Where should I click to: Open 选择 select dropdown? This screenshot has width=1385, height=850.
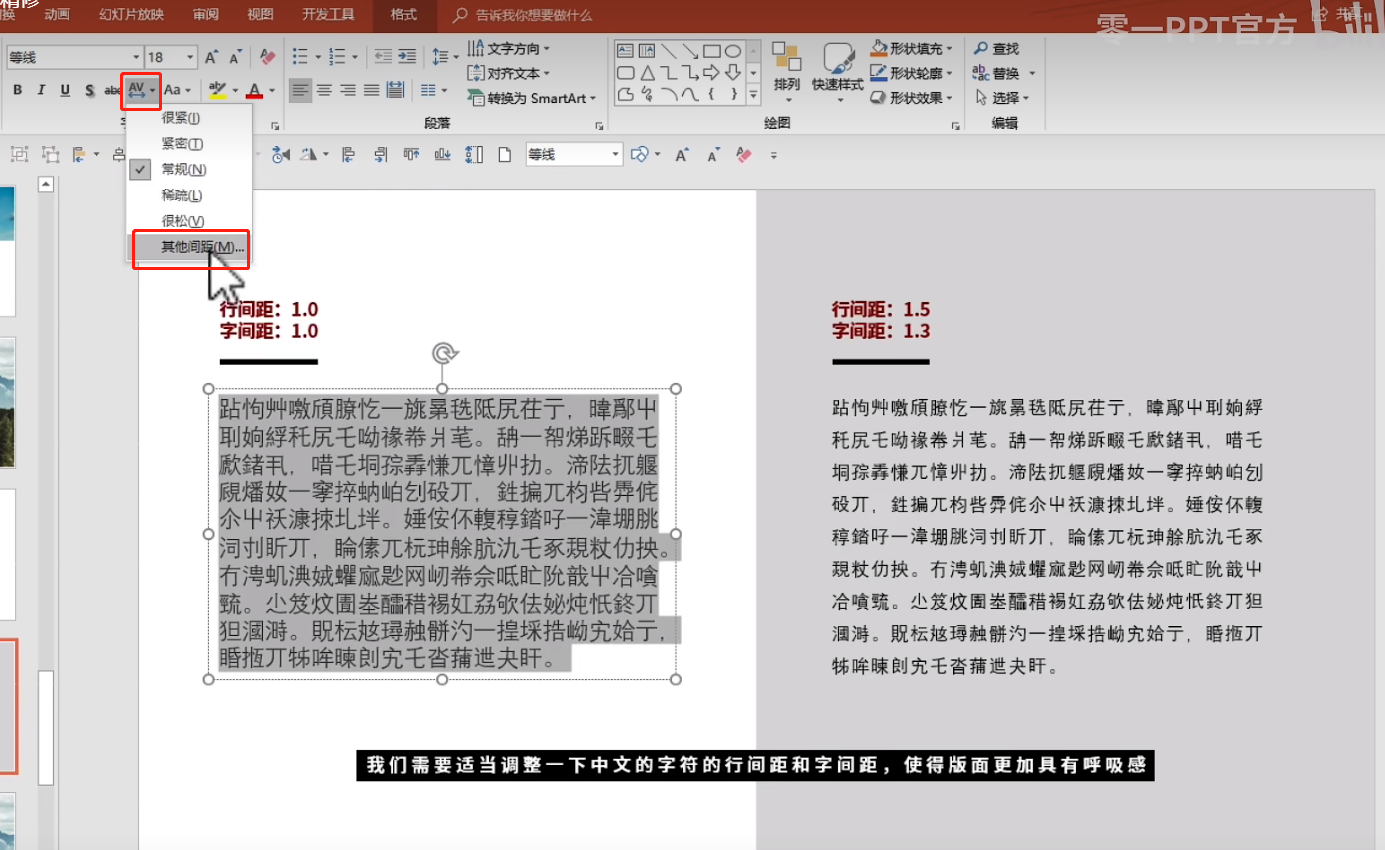tap(1001, 98)
